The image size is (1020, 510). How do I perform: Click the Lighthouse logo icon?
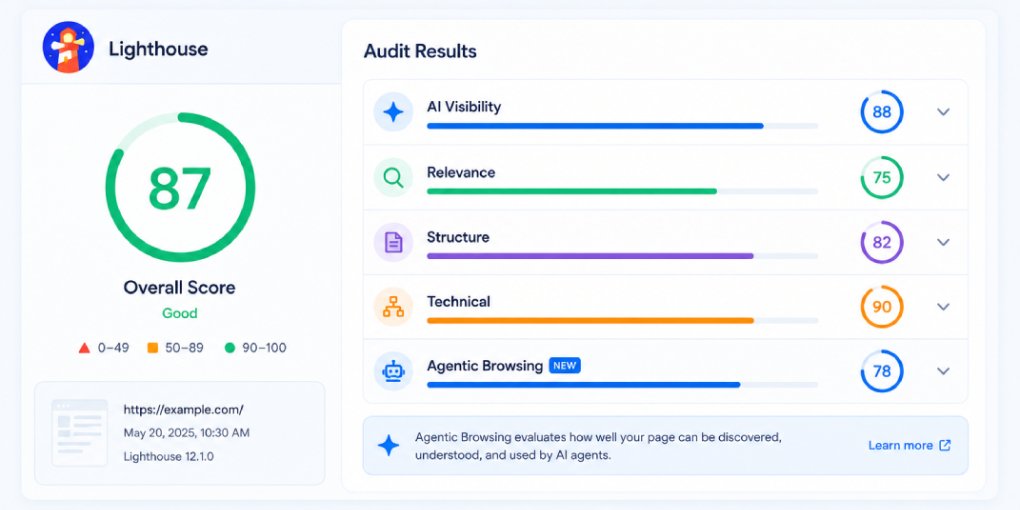pyautogui.click(x=68, y=47)
